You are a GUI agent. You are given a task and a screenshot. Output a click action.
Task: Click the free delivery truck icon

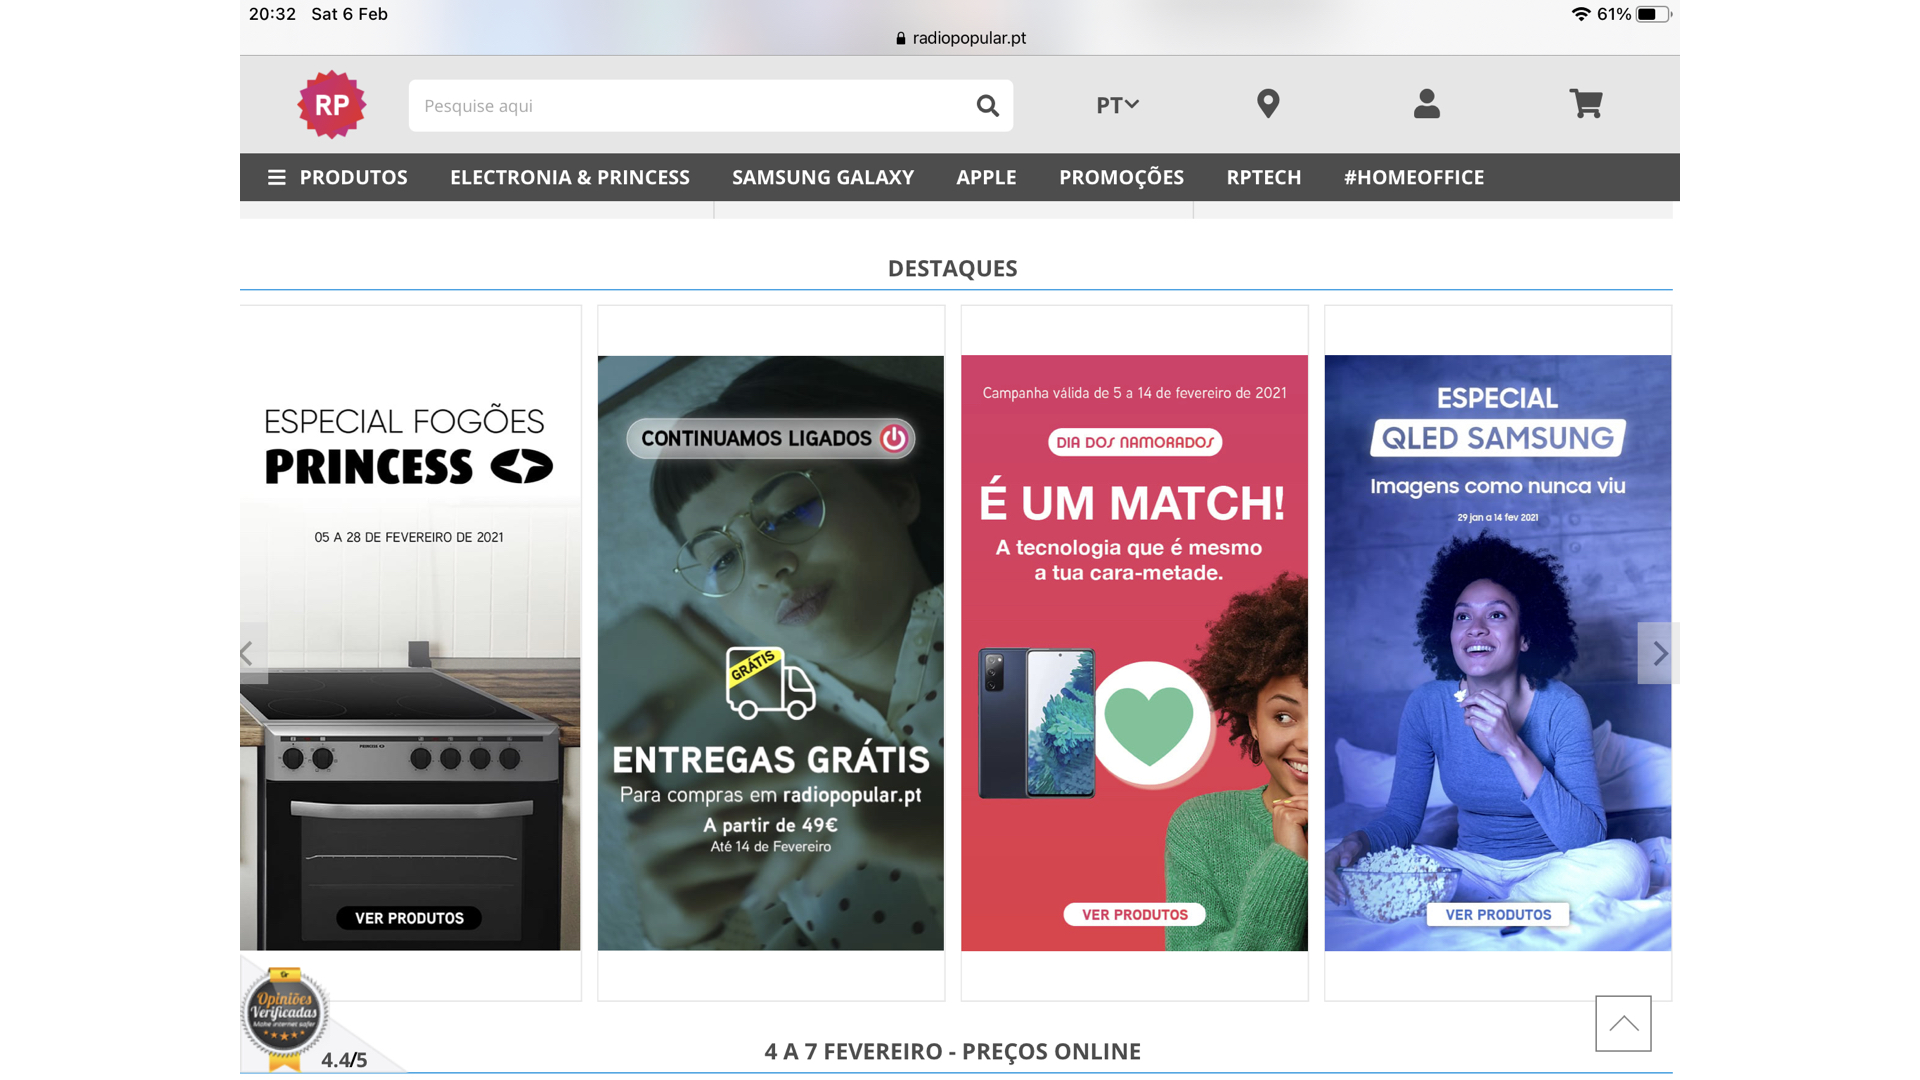(x=771, y=683)
